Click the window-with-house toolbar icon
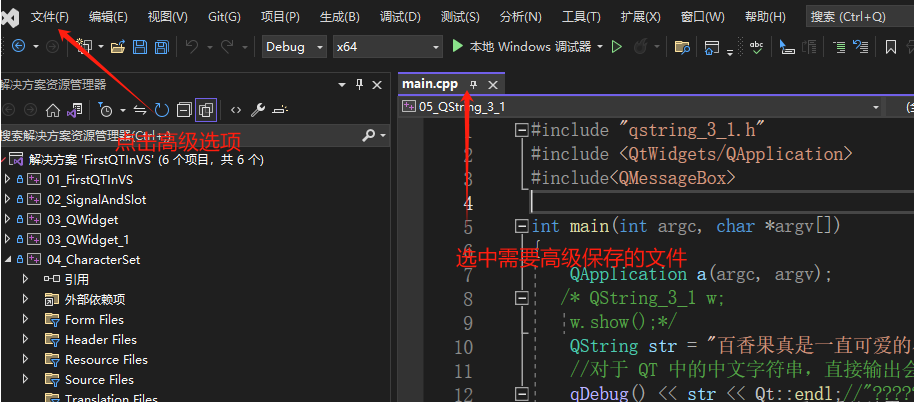The image size is (914, 402). point(711,47)
